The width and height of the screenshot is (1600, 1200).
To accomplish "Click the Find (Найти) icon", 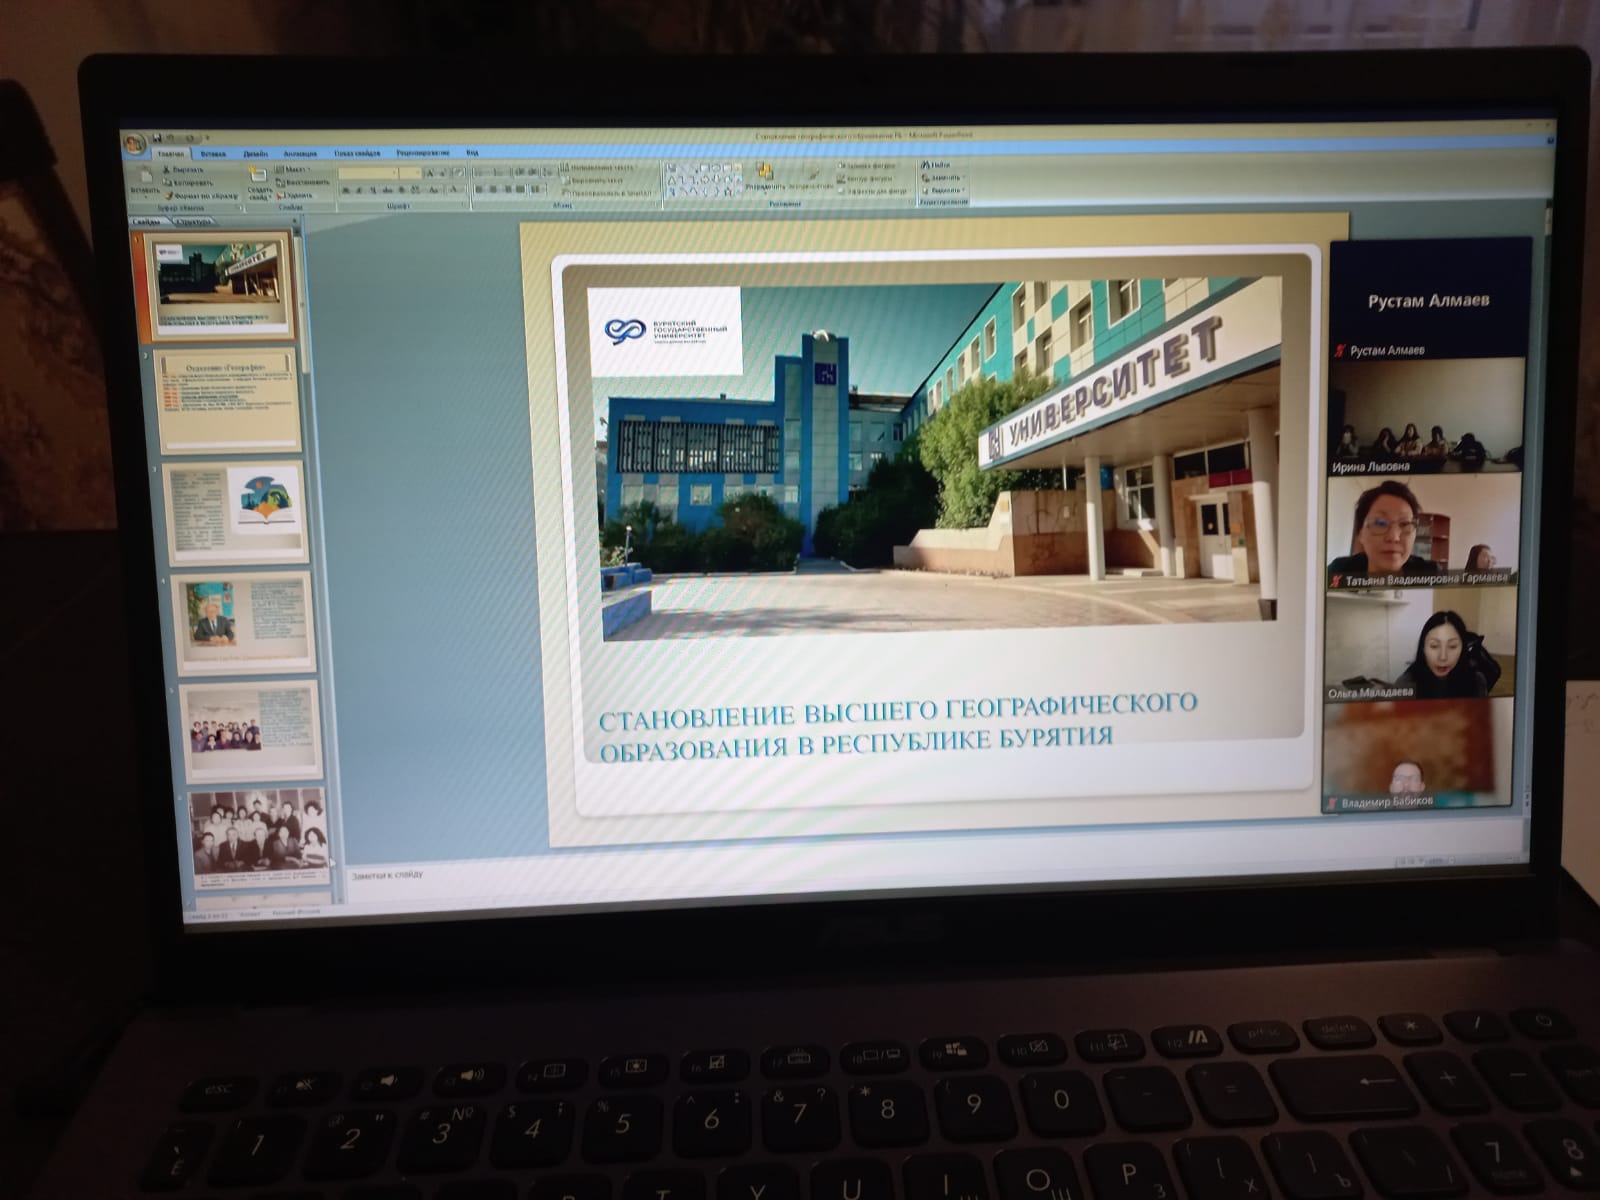I will (x=937, y=165).
